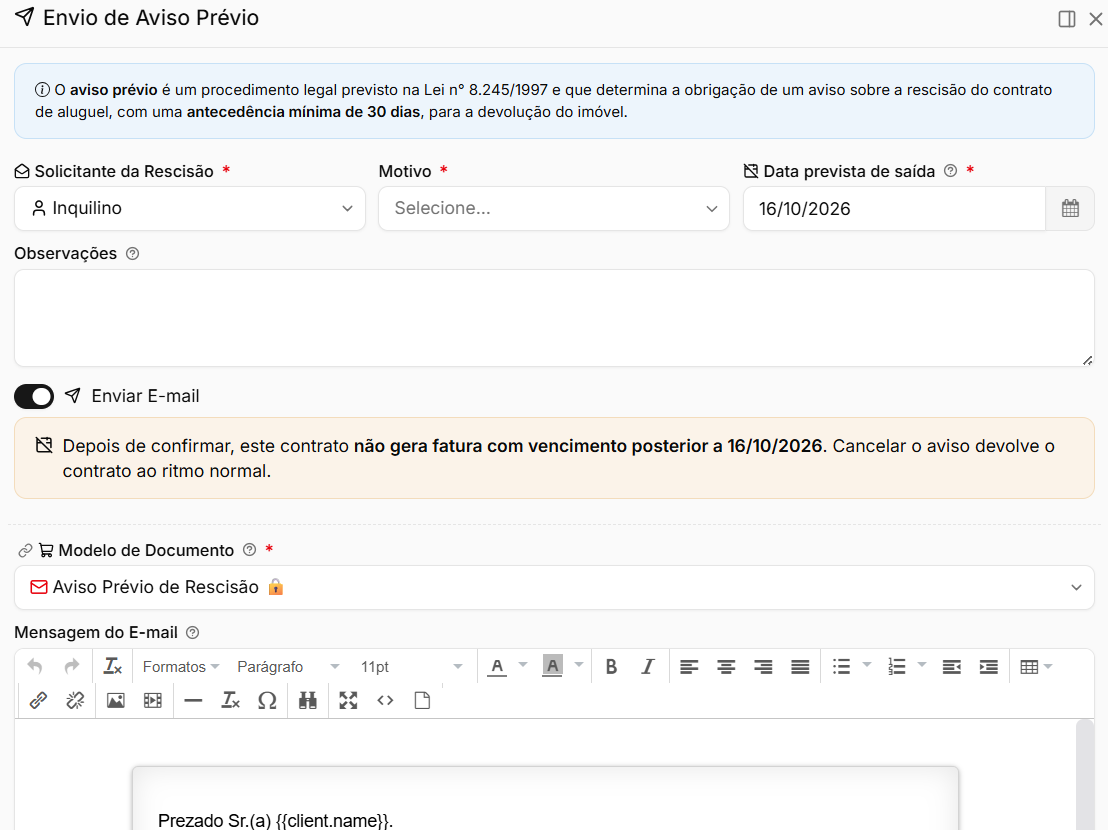This screenshot has height=830, width=1108.
Task: Toggle the side panel layout icon in the header
Action: click(x=1067, y=19)
